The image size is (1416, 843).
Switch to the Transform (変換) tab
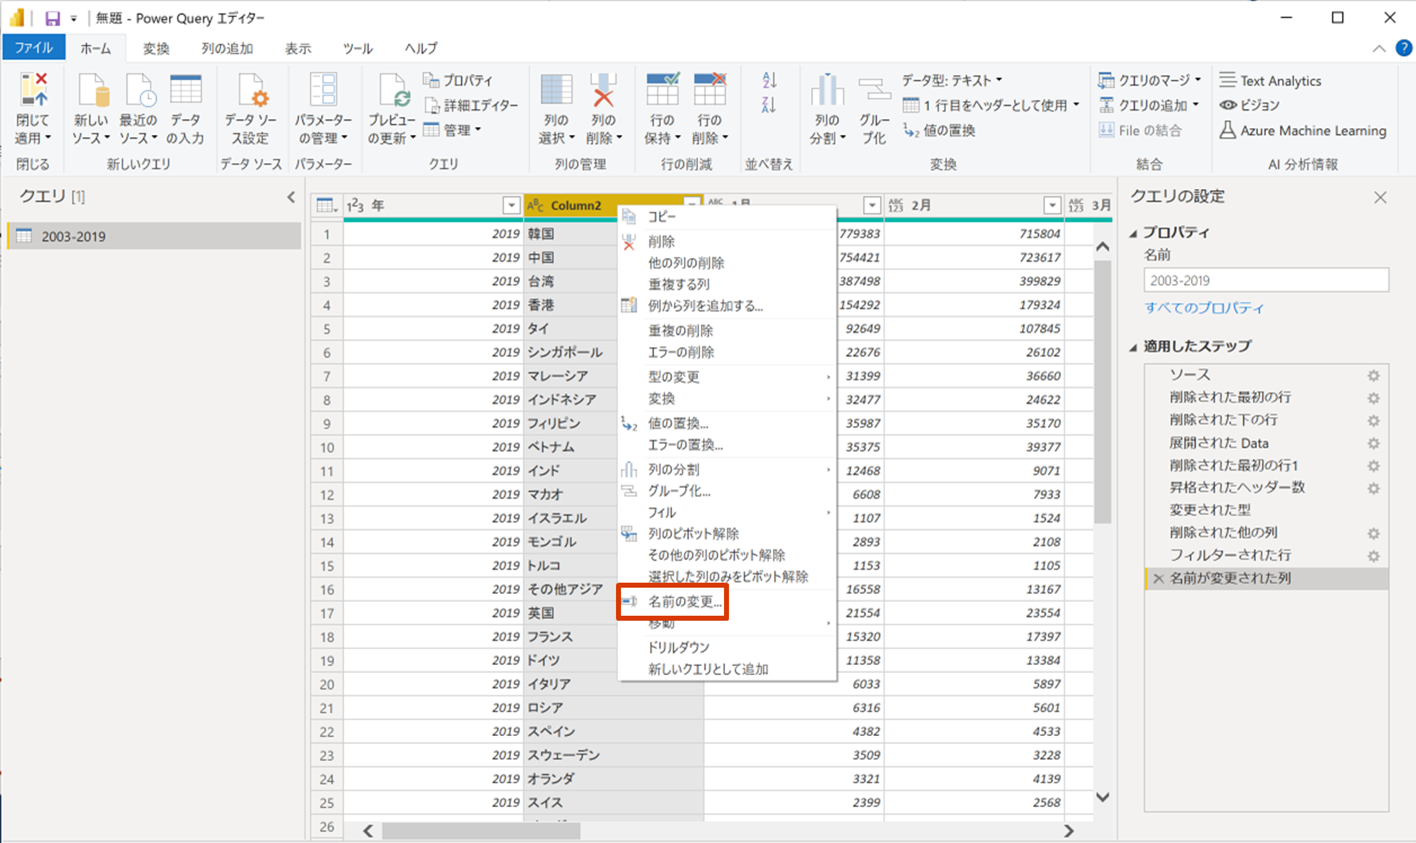156,48
